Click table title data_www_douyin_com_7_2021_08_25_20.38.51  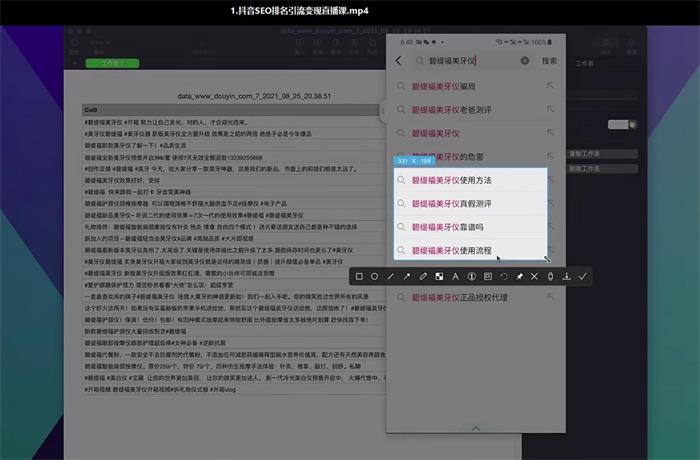(254, 96)
